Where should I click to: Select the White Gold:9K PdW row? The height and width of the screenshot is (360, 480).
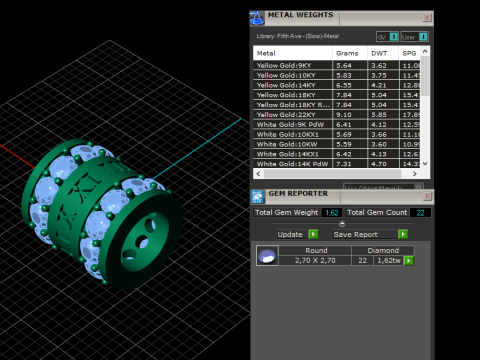(x=336, y=124)
